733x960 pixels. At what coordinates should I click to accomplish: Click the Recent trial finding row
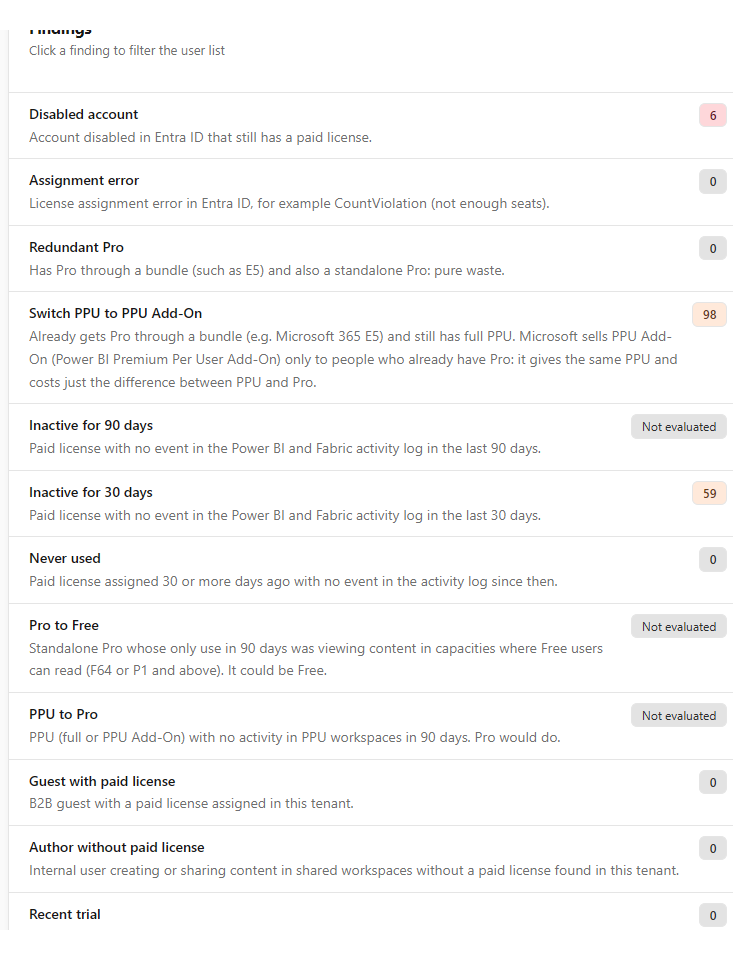pos(370,914)
